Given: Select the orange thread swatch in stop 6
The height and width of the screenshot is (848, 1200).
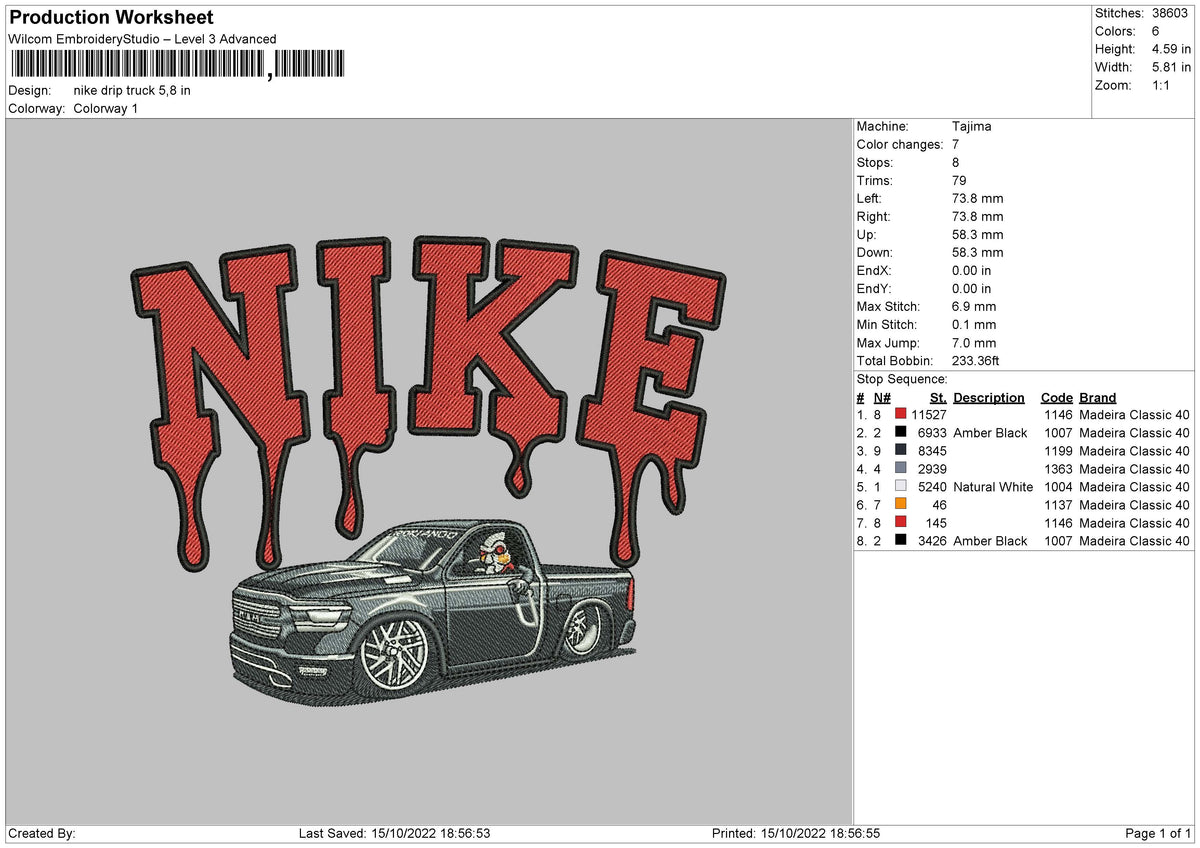Looking at the screenshot, I should 900,505.
